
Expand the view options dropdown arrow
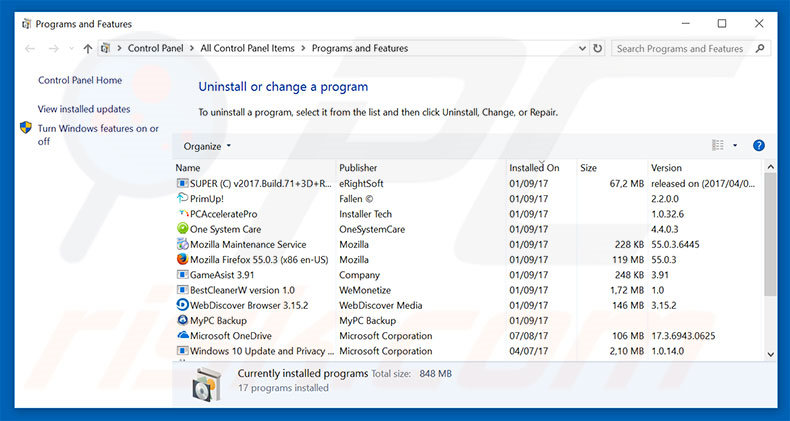[735, 146]
